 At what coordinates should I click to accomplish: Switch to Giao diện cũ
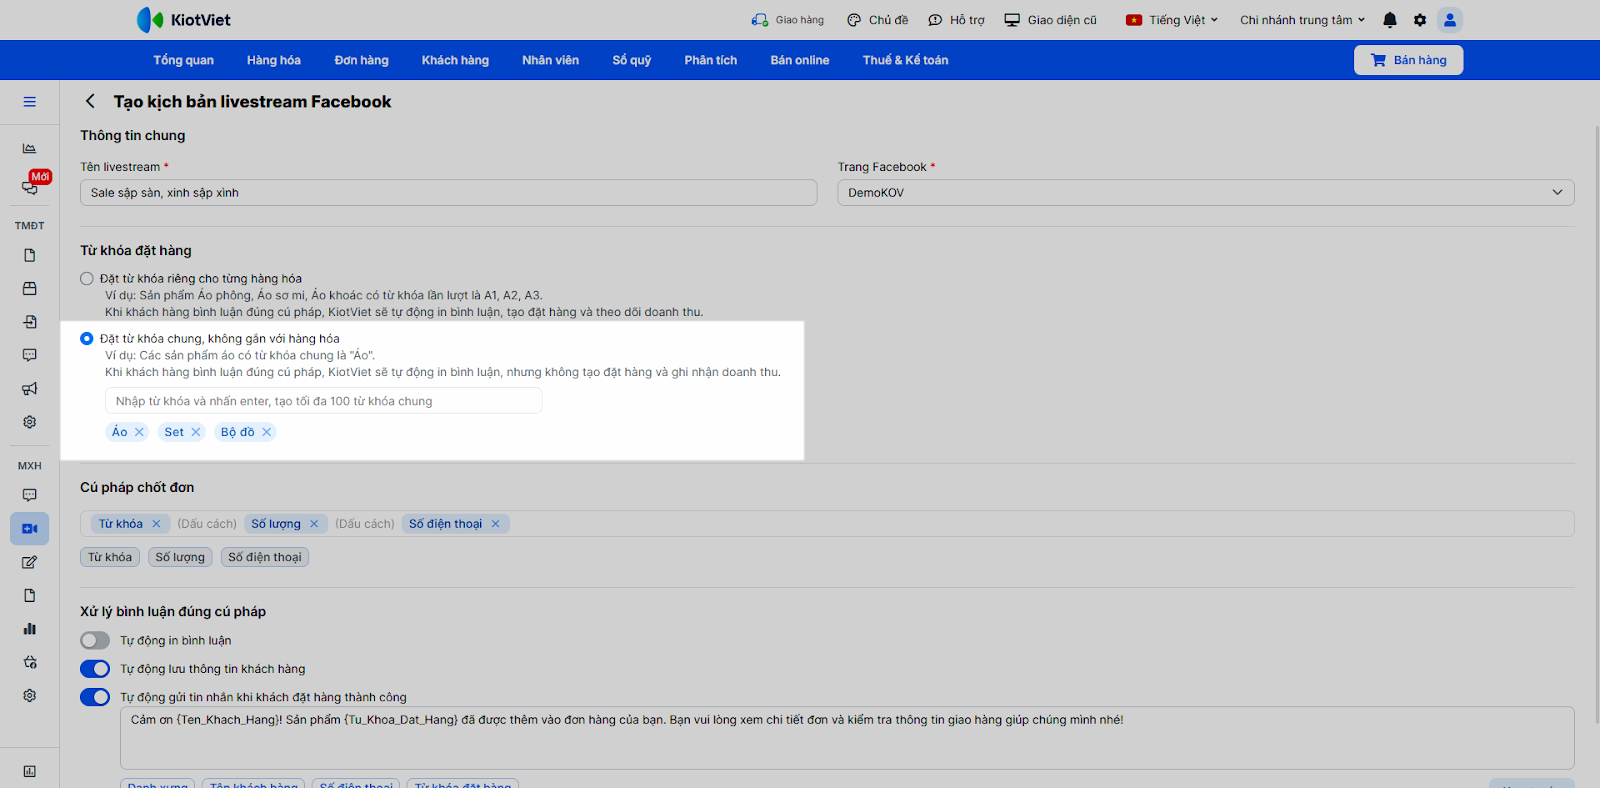click(x=1050, y=20)
